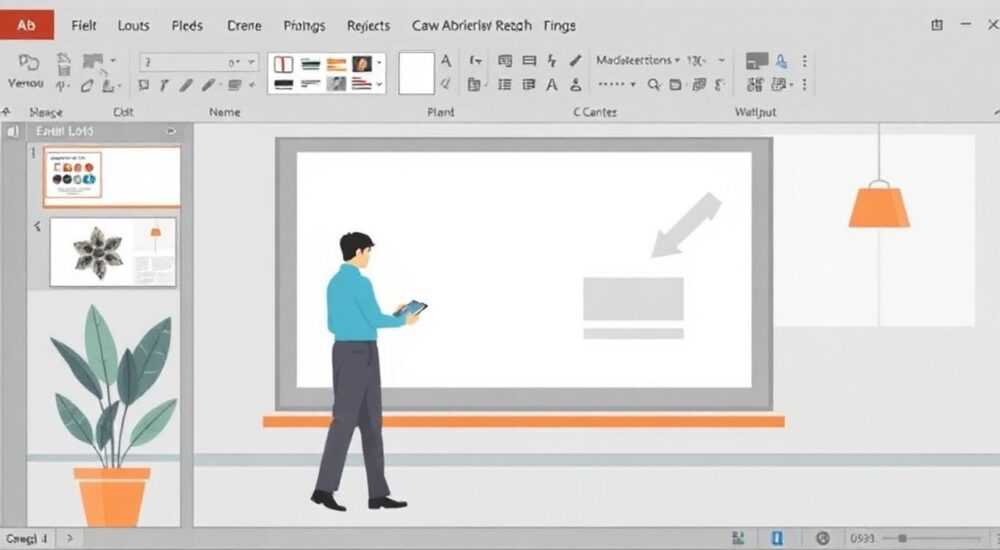
Task: Click the large white swatch box
Action: point(416,73)
